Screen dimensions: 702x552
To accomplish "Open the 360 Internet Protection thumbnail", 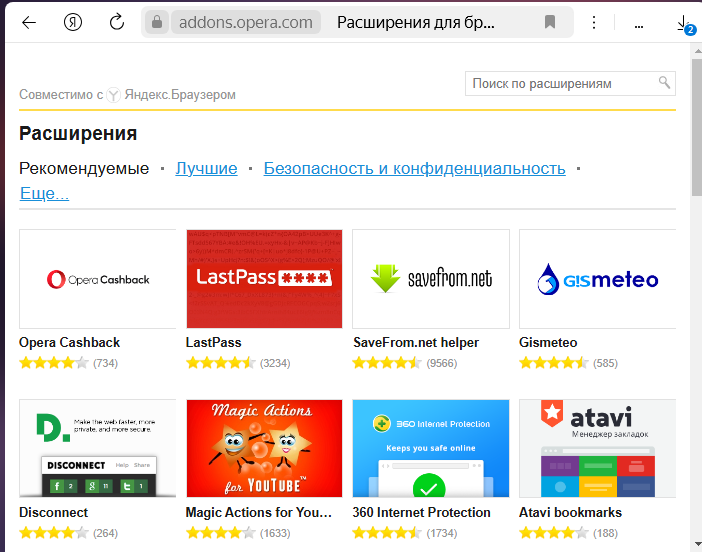I will pos(431,448).
